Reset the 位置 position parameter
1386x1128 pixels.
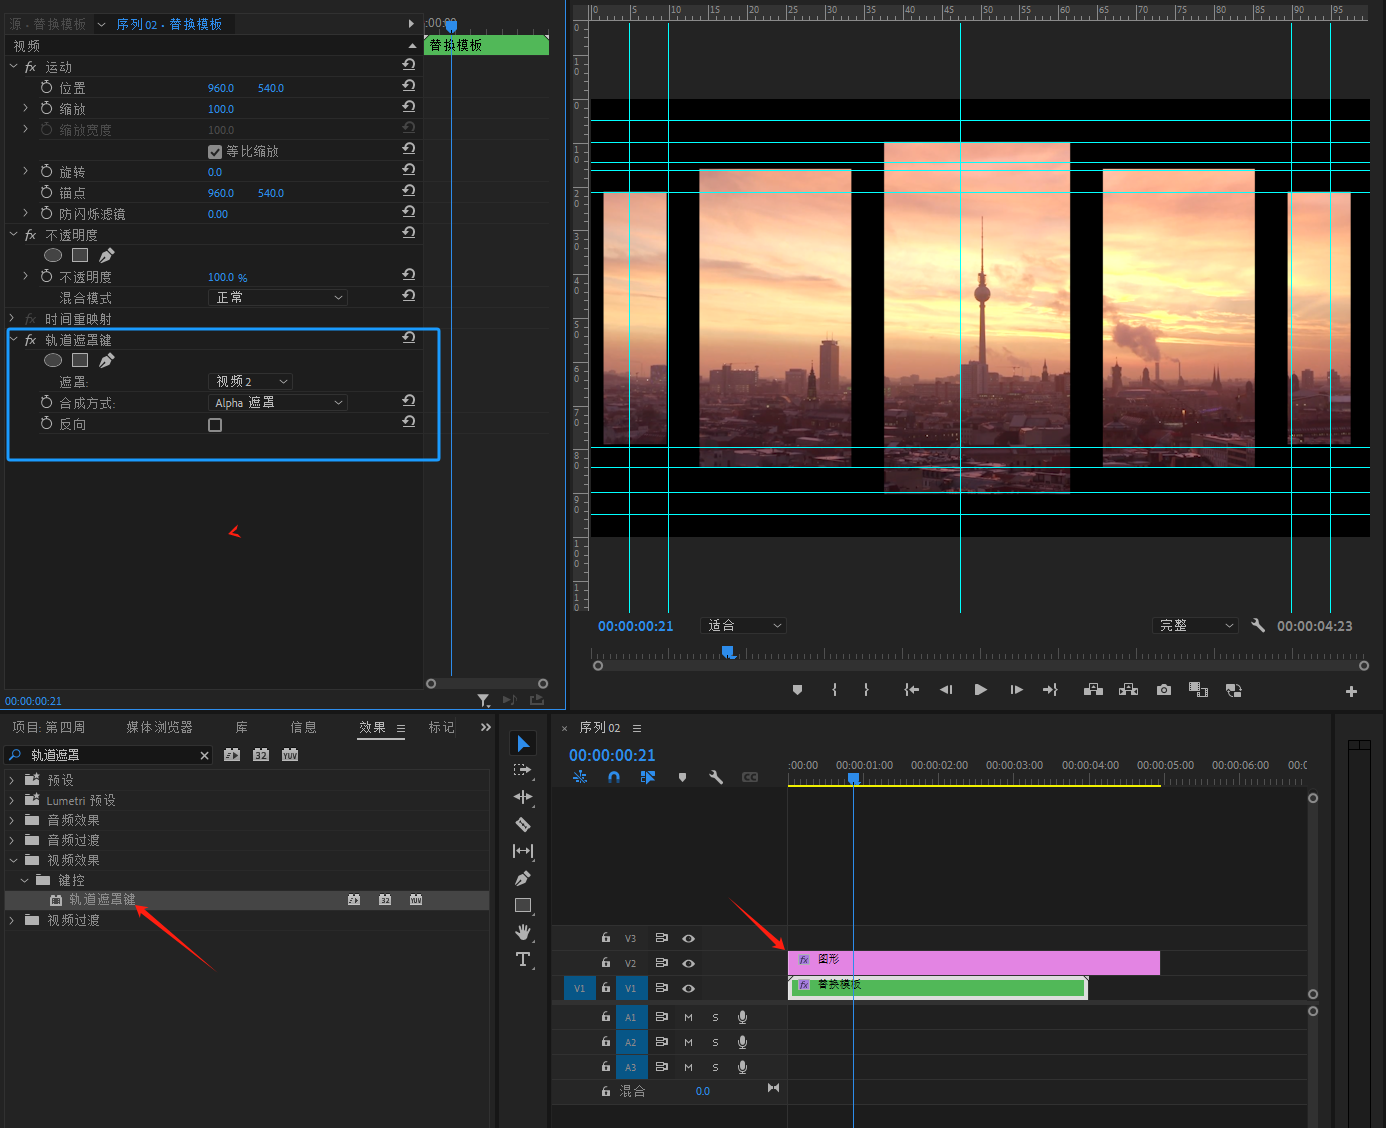(x=408, y=86)
